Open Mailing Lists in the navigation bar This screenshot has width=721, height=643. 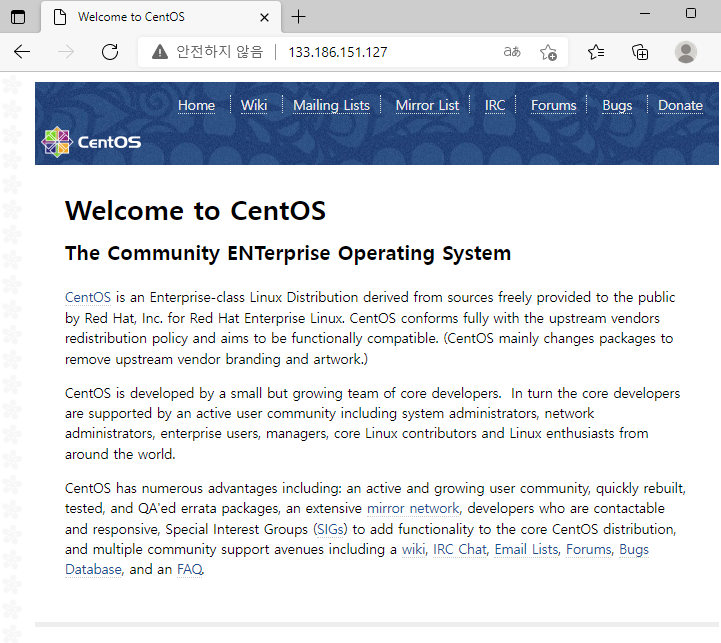click(x=332, y=105)
